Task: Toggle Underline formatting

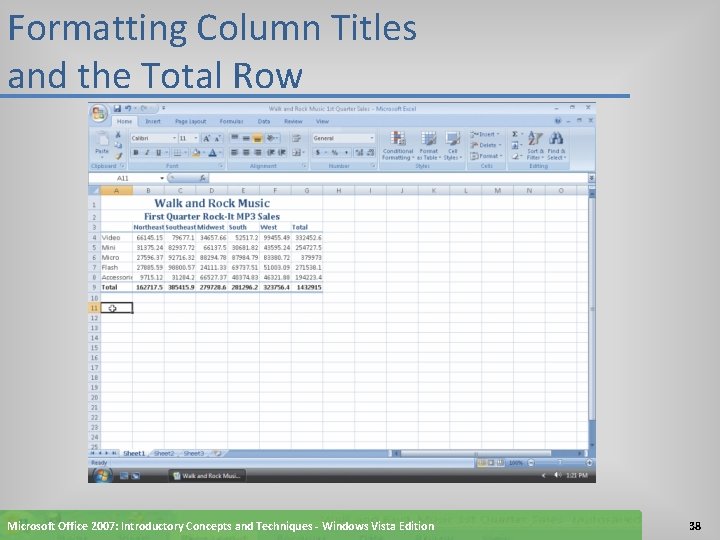Action: pyautogui.click(x=158, y=153)
